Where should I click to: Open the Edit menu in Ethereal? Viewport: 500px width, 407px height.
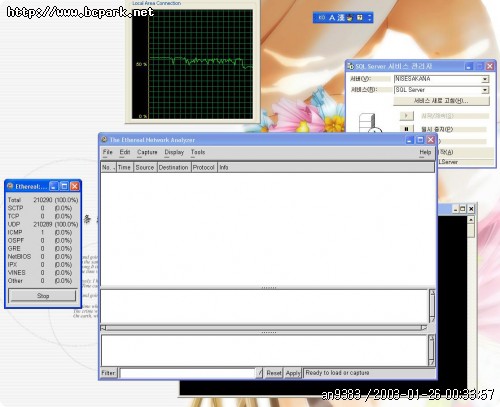pos(125,152)
